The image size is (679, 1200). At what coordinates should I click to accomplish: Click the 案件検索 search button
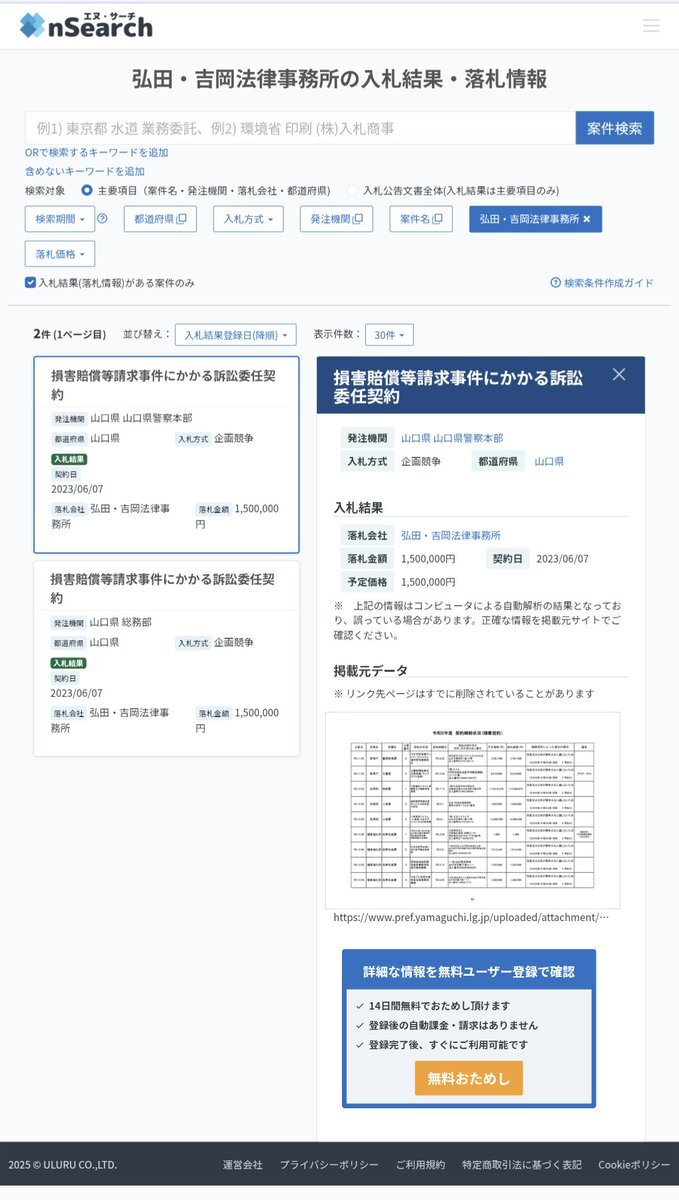coord(615,128)
